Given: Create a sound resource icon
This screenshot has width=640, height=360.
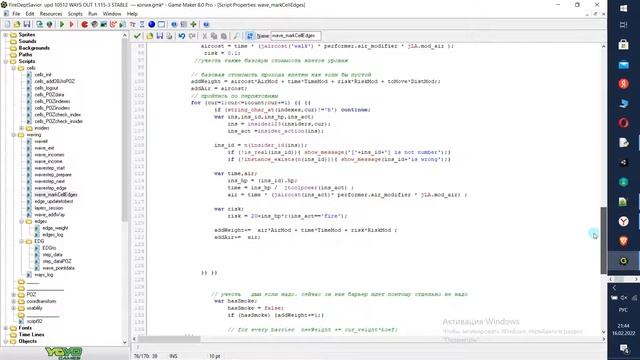Looking at the screenshot, I should click(94, 24).
